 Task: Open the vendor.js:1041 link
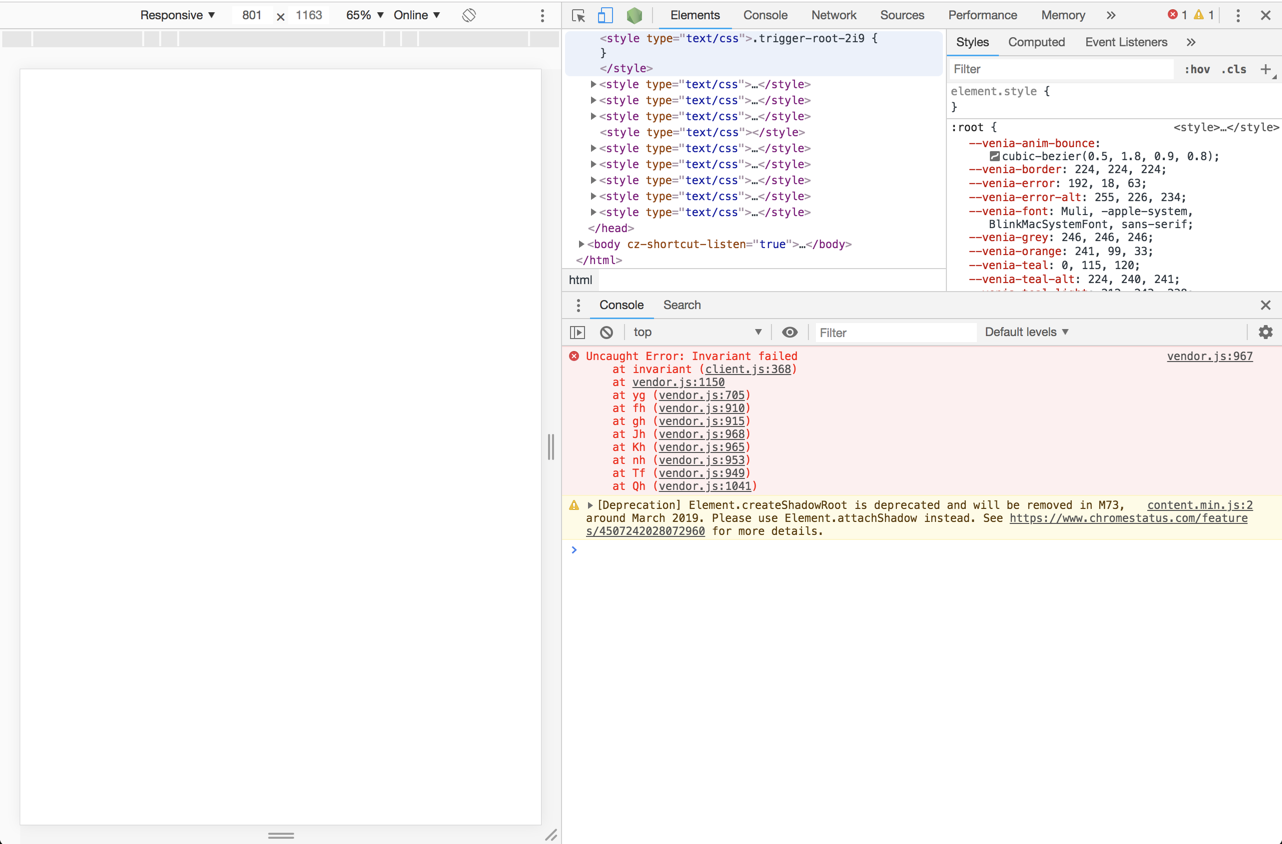click(x=704, y=486)
